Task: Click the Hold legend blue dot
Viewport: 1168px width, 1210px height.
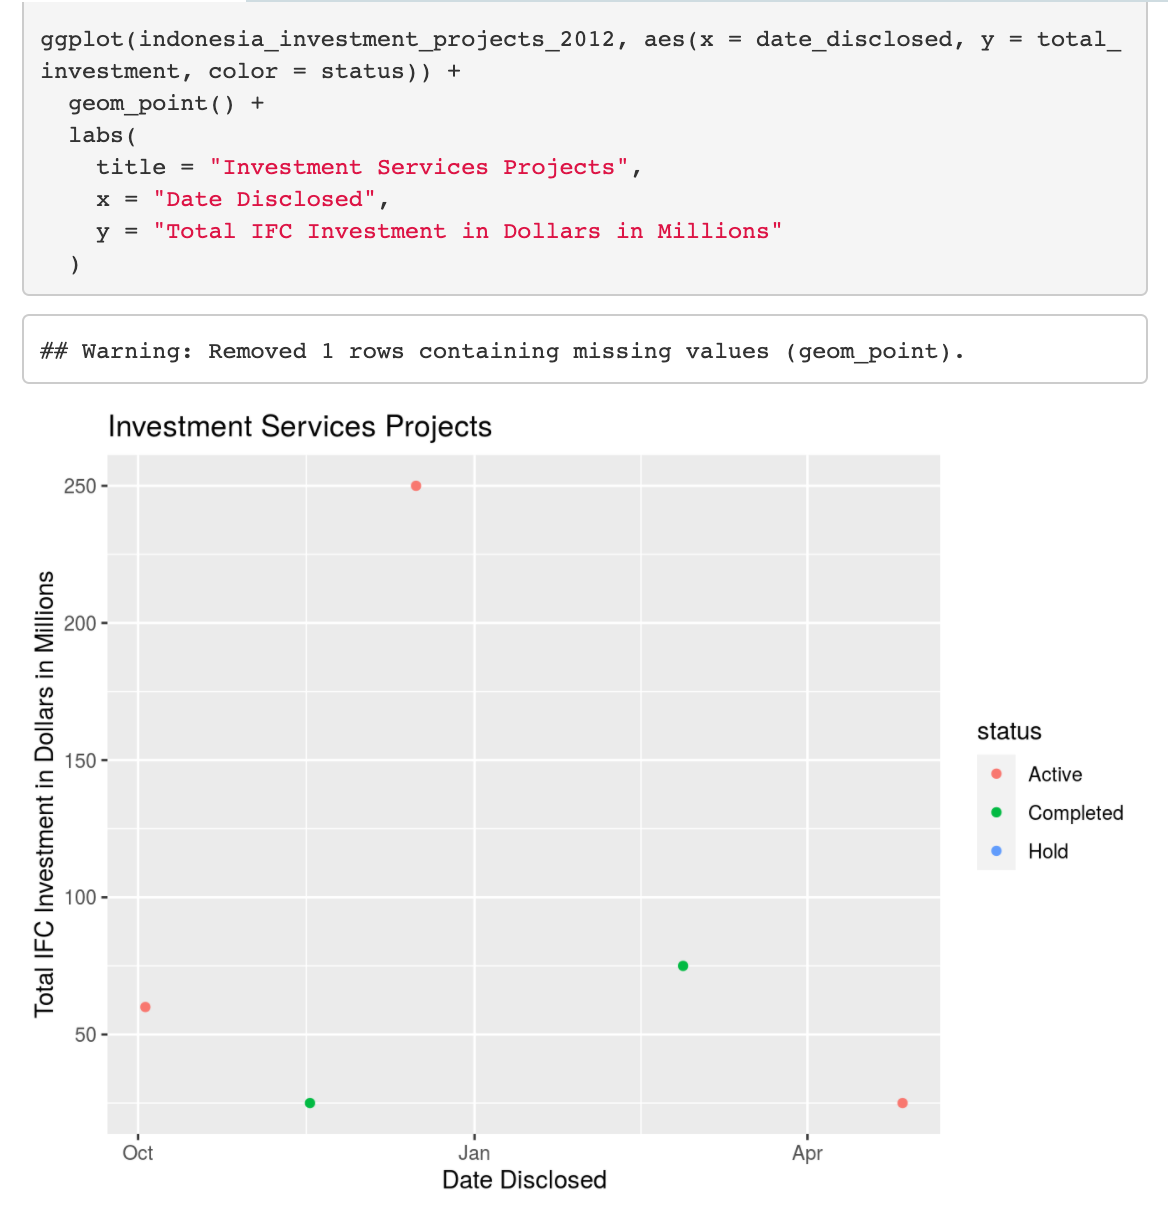Action: (x=996, y=851)
